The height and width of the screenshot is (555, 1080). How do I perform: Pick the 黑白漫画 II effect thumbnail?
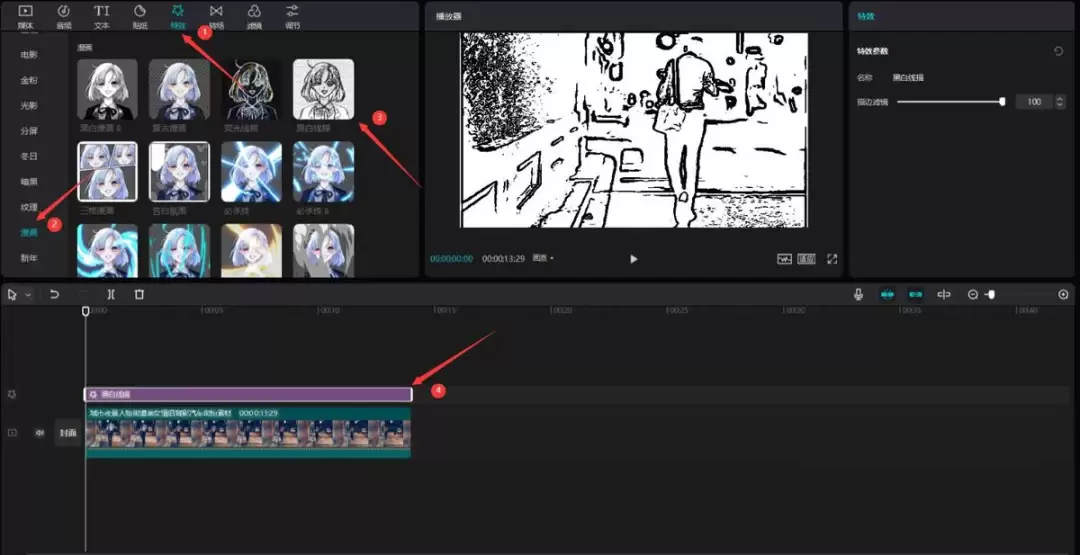[x=107, y=89]
